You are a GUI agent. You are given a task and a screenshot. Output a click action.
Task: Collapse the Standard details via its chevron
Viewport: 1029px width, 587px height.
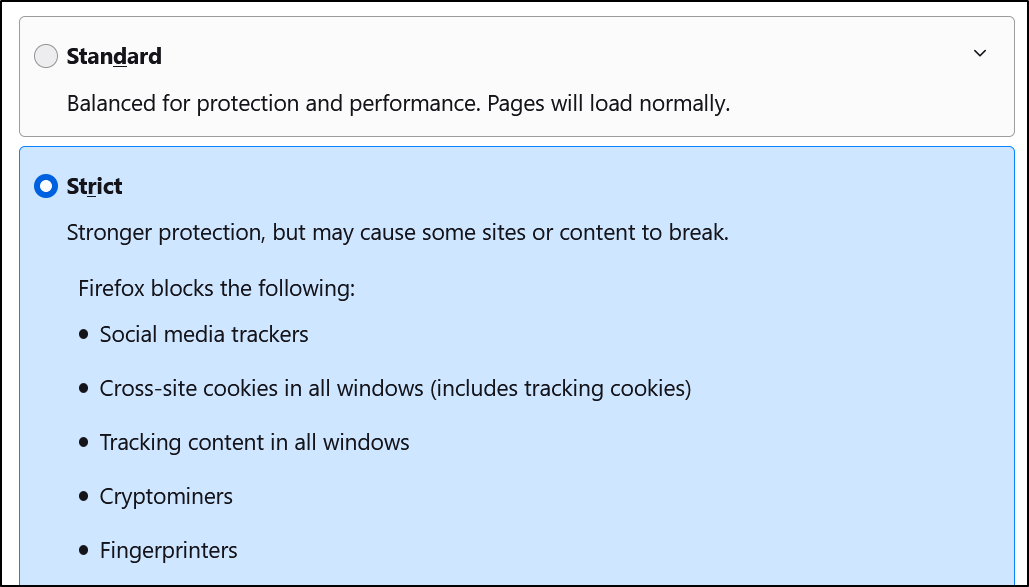click(x=980, y=54)
